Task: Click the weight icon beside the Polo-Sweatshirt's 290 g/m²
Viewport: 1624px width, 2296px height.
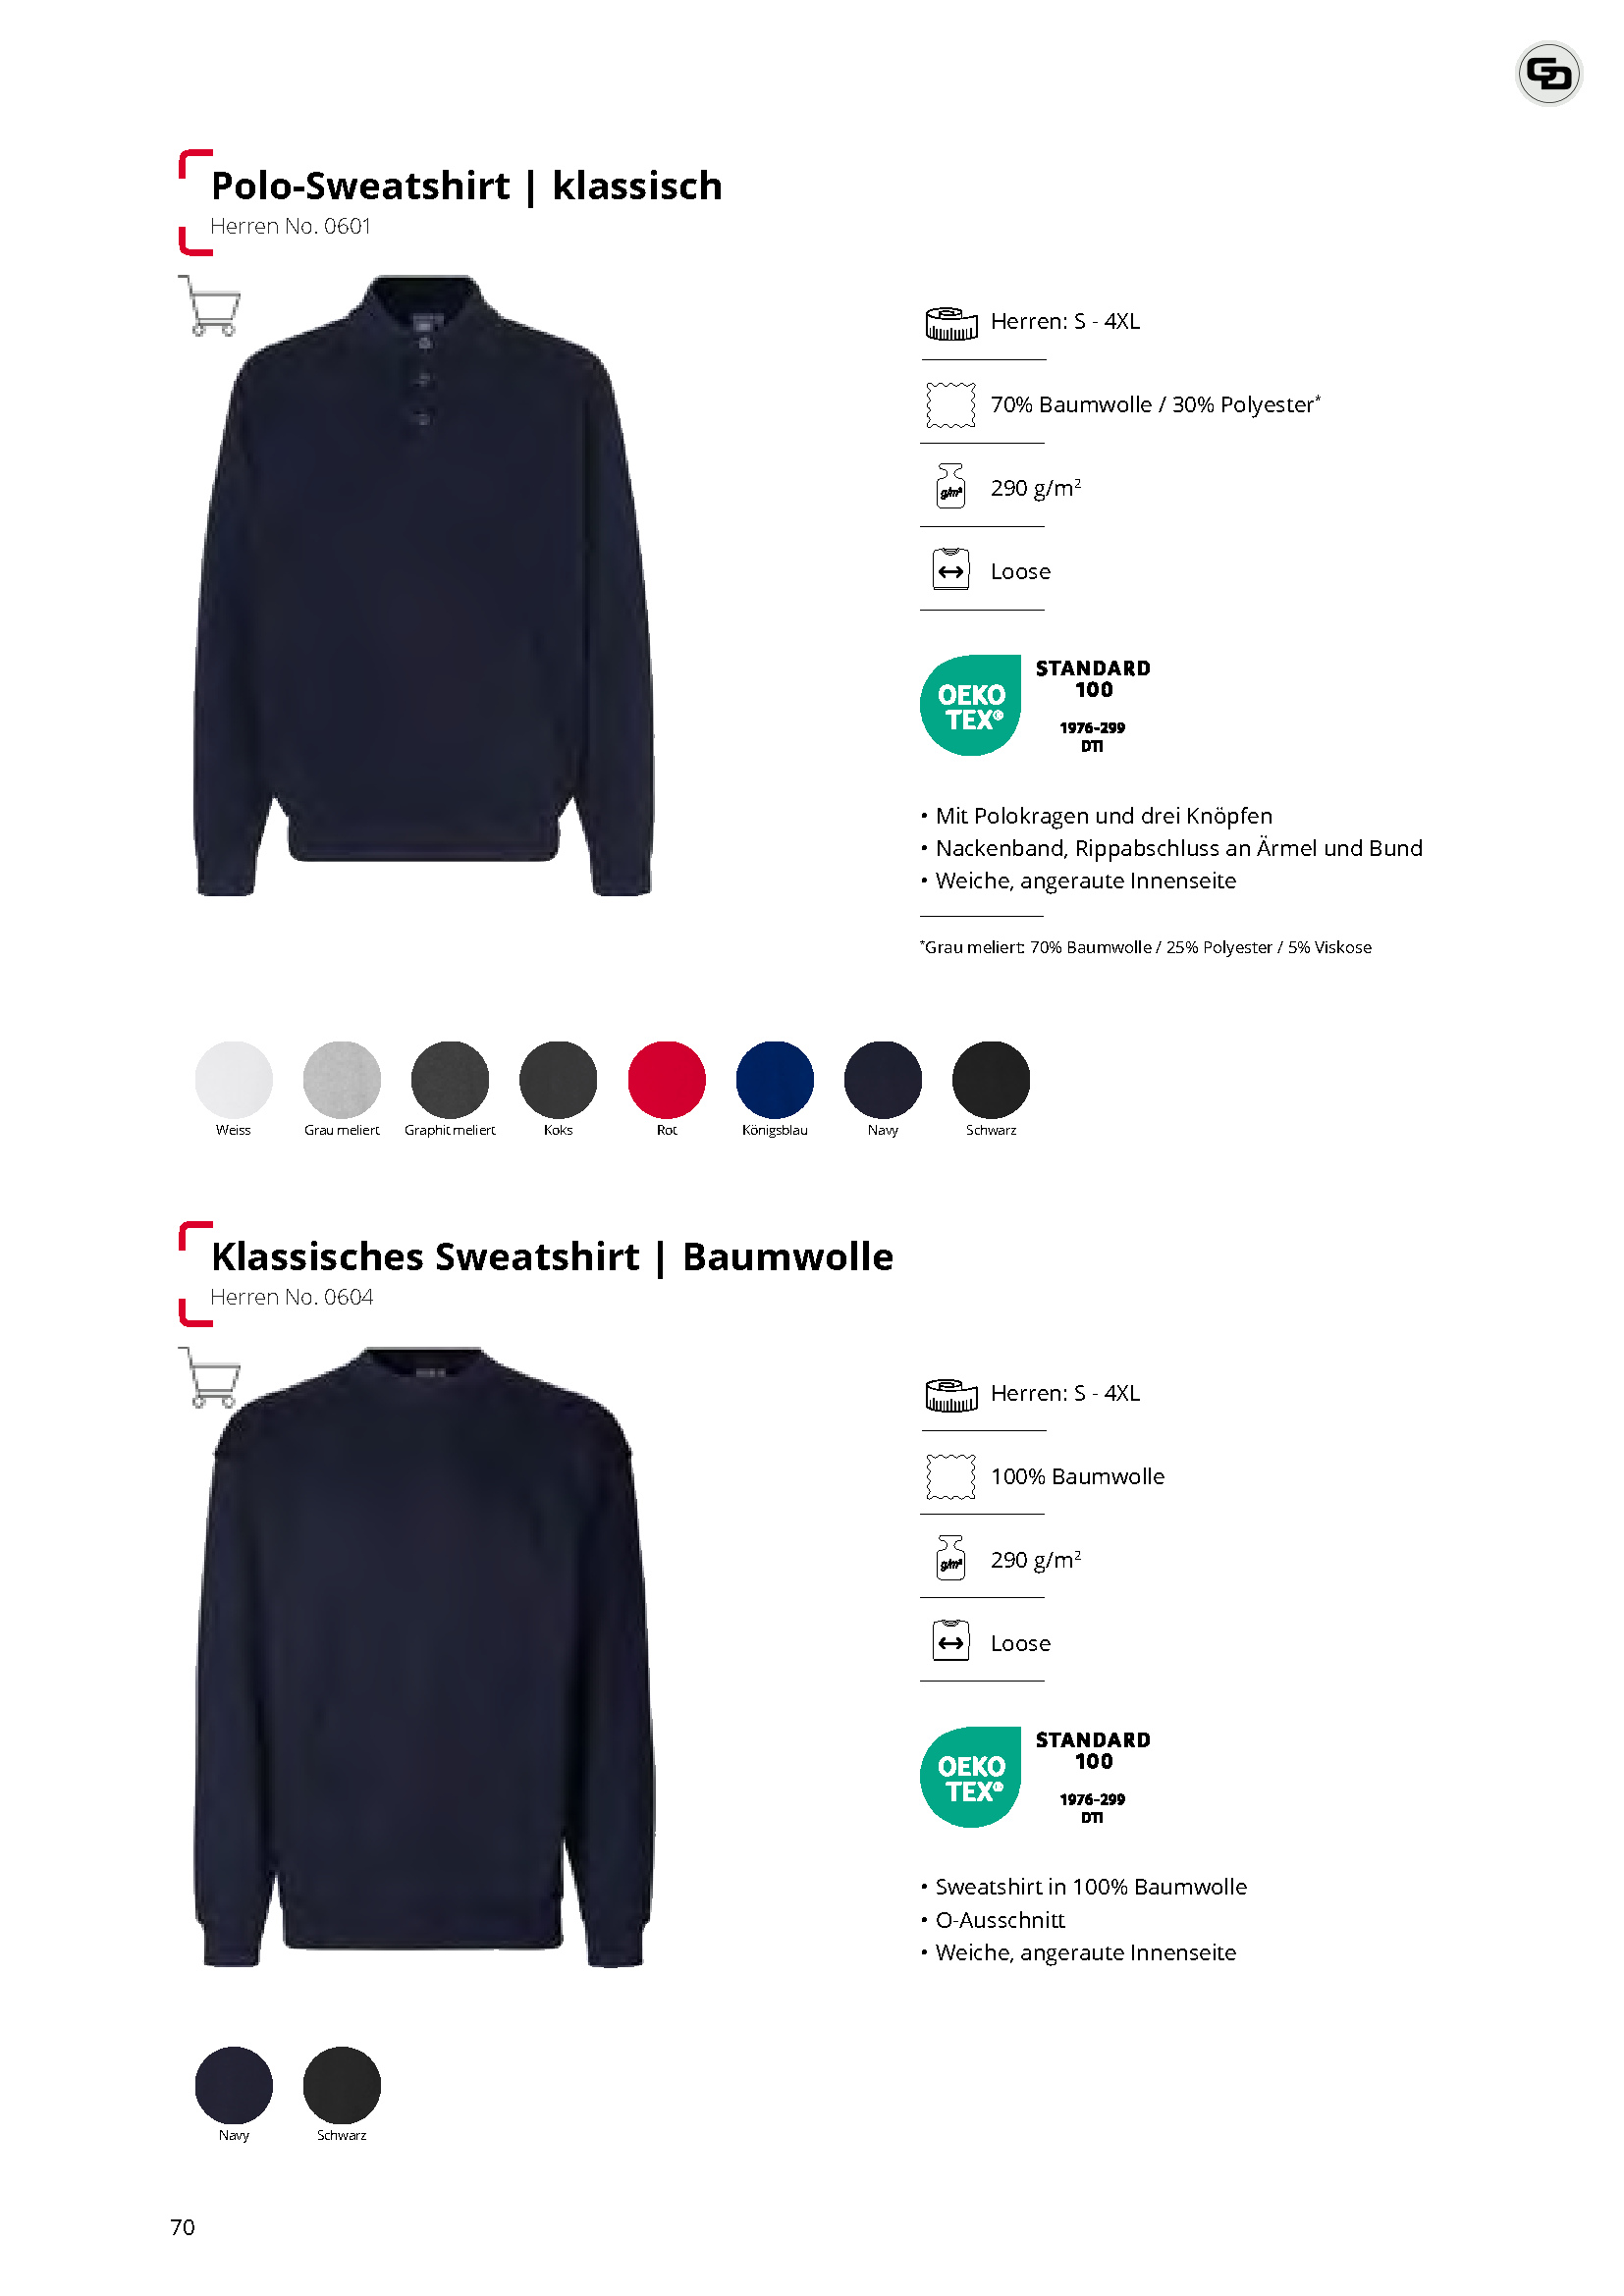Action: (950, 486)
